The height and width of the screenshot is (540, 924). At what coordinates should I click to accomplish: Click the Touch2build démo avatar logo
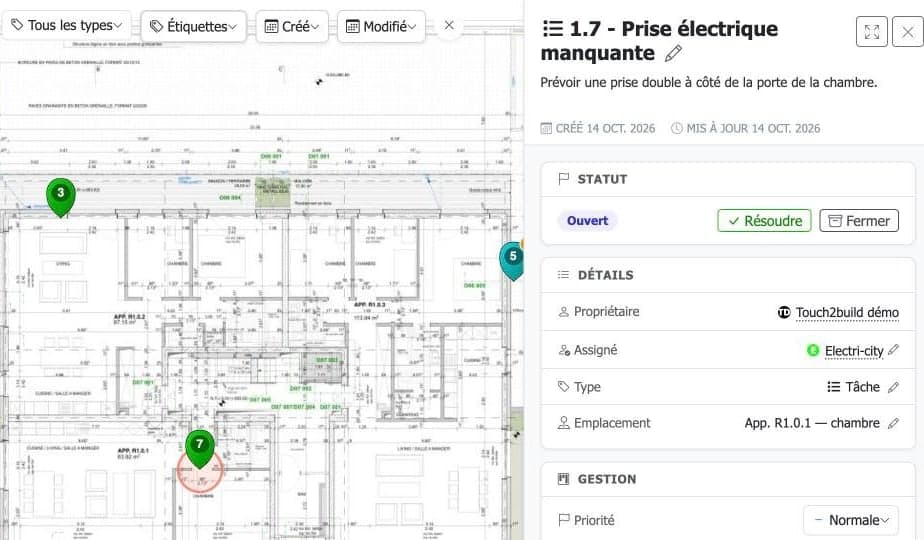tap(784, 312)
